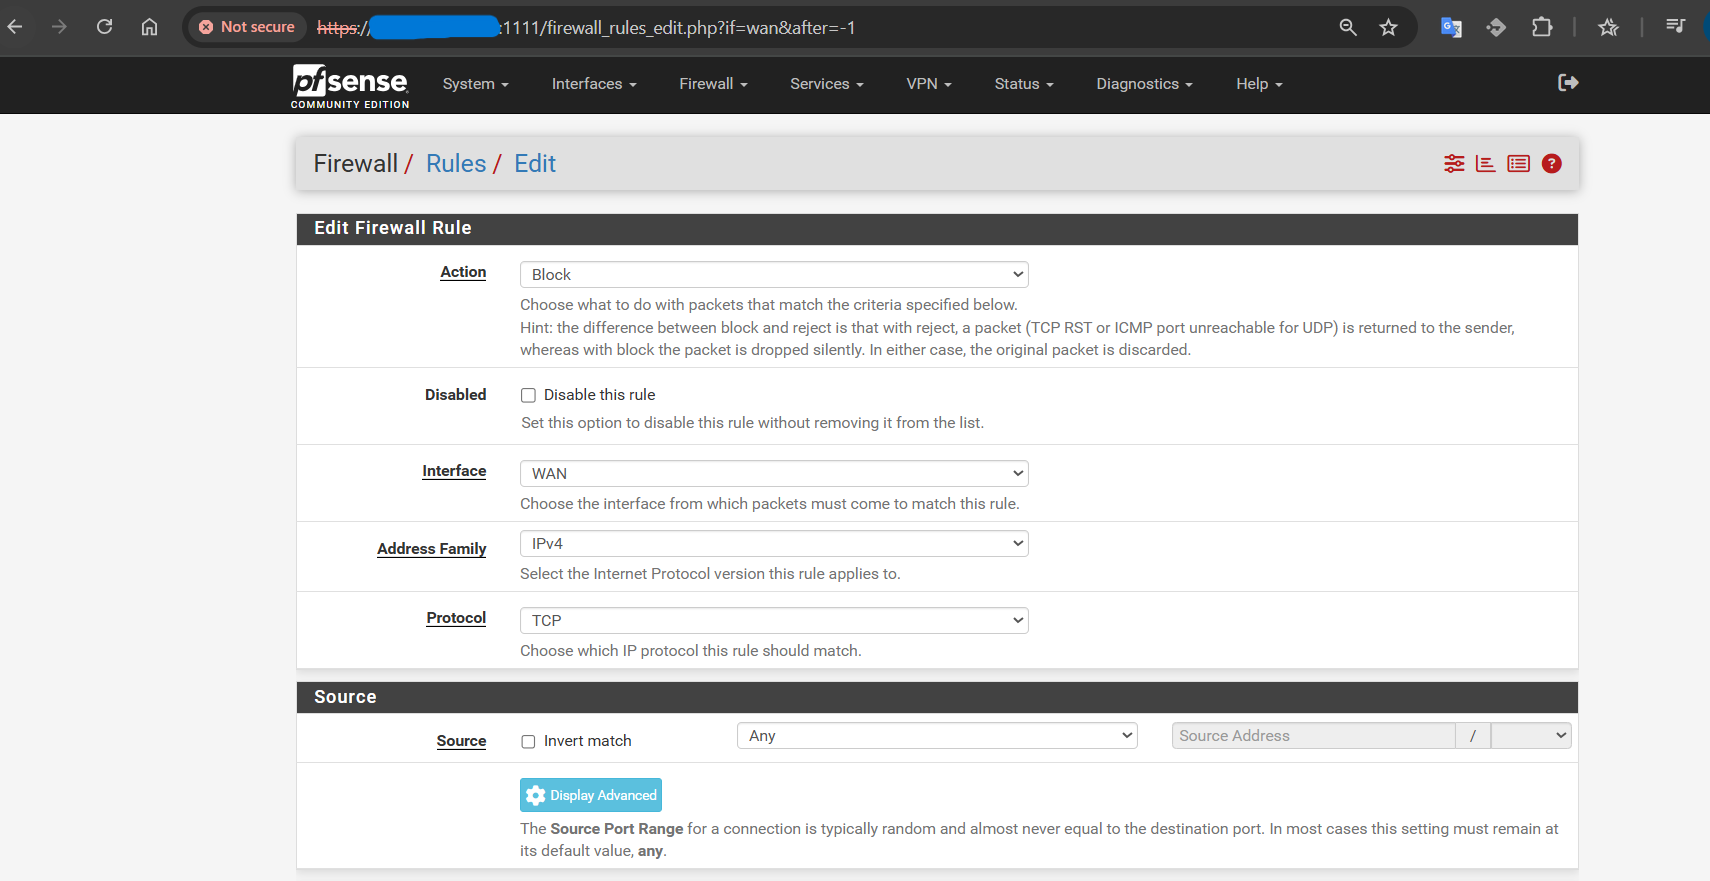Reload the page in browser
This screenshot has width=1710, height=881.
104,27
